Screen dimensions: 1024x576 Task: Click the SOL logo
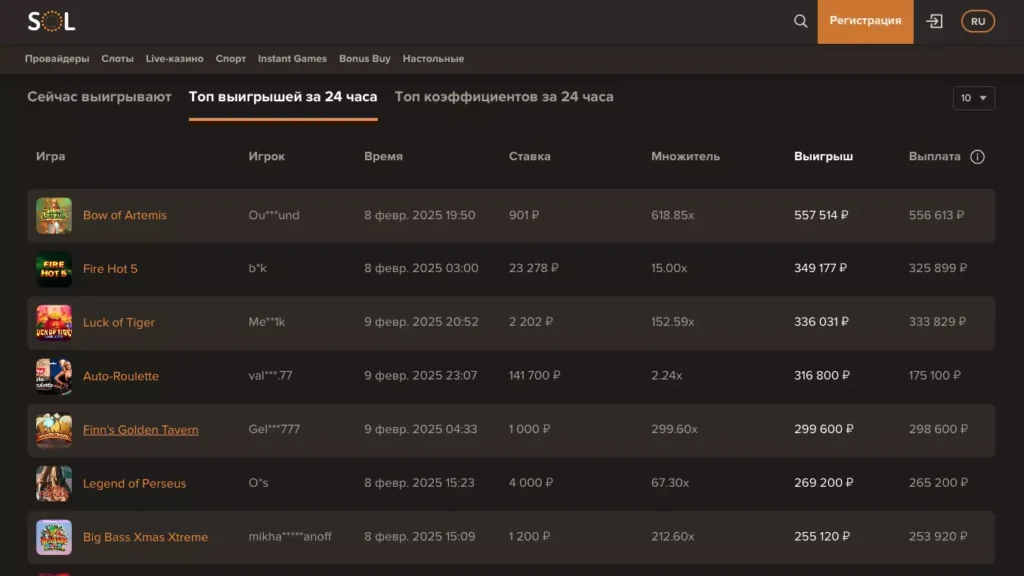click(x=51, y=21)
